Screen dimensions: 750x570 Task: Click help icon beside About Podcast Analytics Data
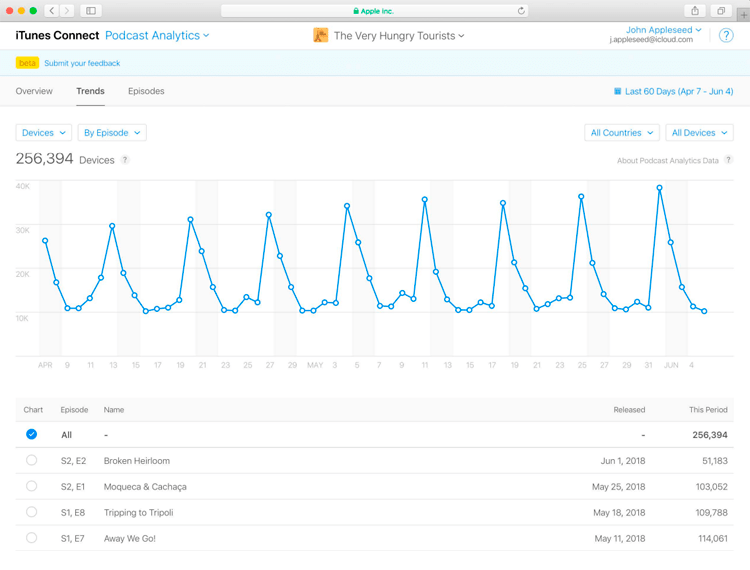coord(728,160)
